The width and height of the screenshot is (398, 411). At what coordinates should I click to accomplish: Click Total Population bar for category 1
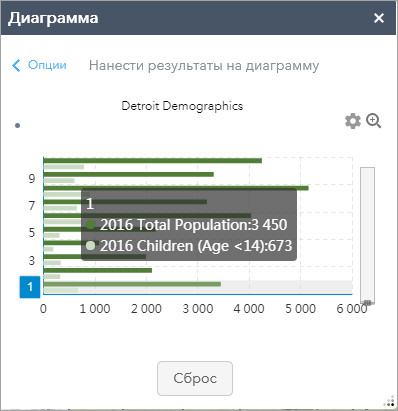(x=132, y=284)
